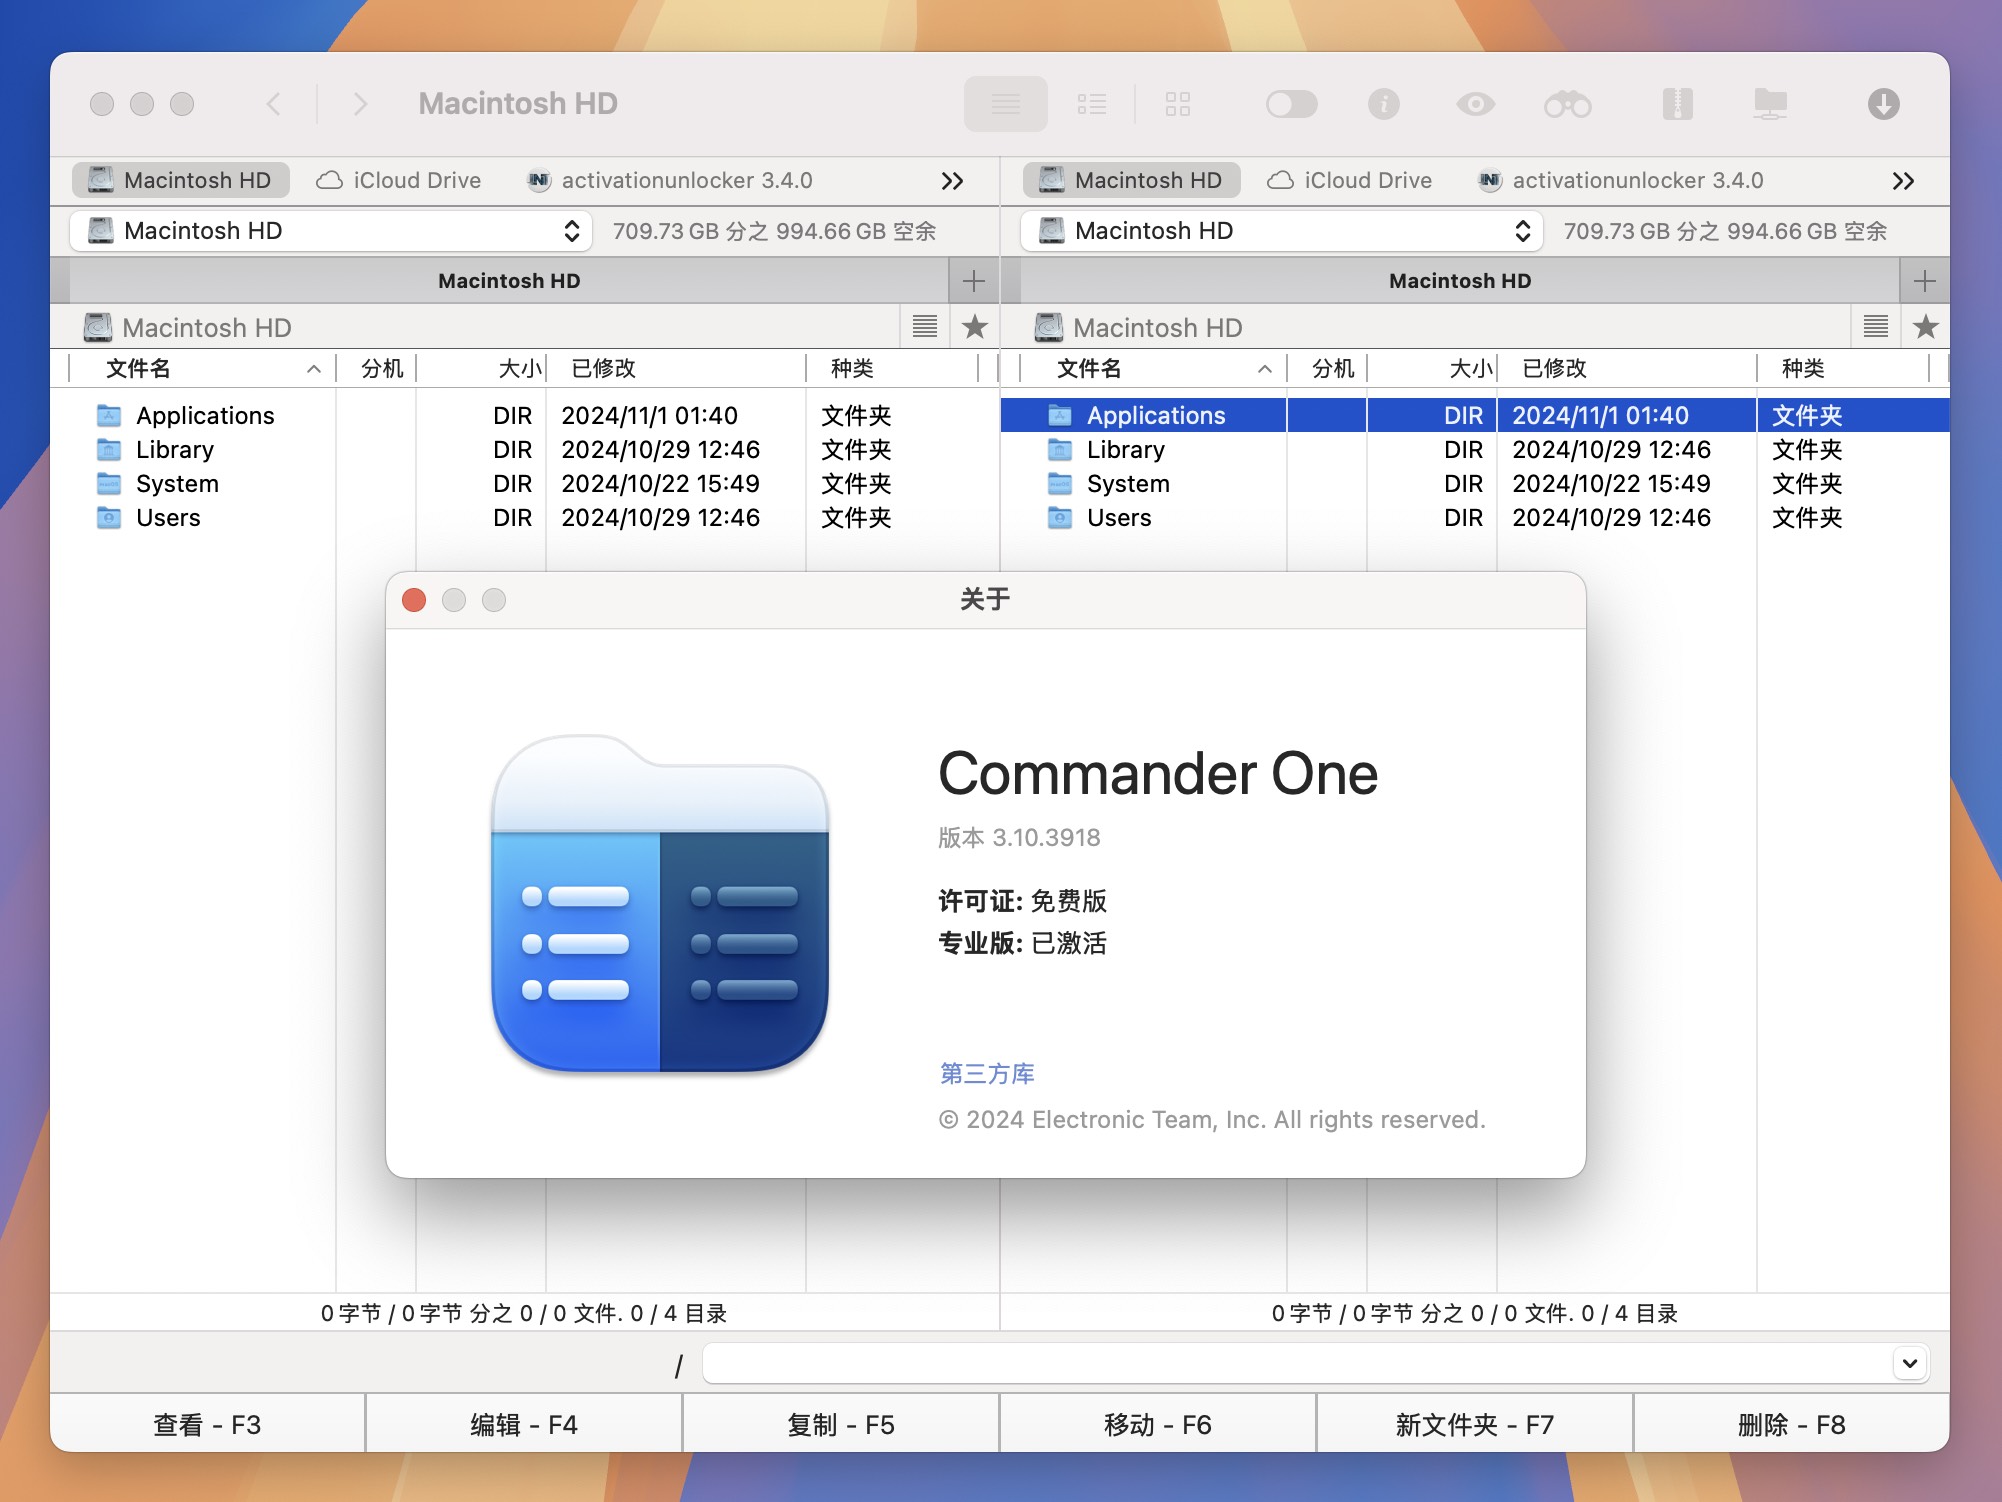Select Applications folder in left panel
2002x1502 pixels.
(x=524, y=415)
